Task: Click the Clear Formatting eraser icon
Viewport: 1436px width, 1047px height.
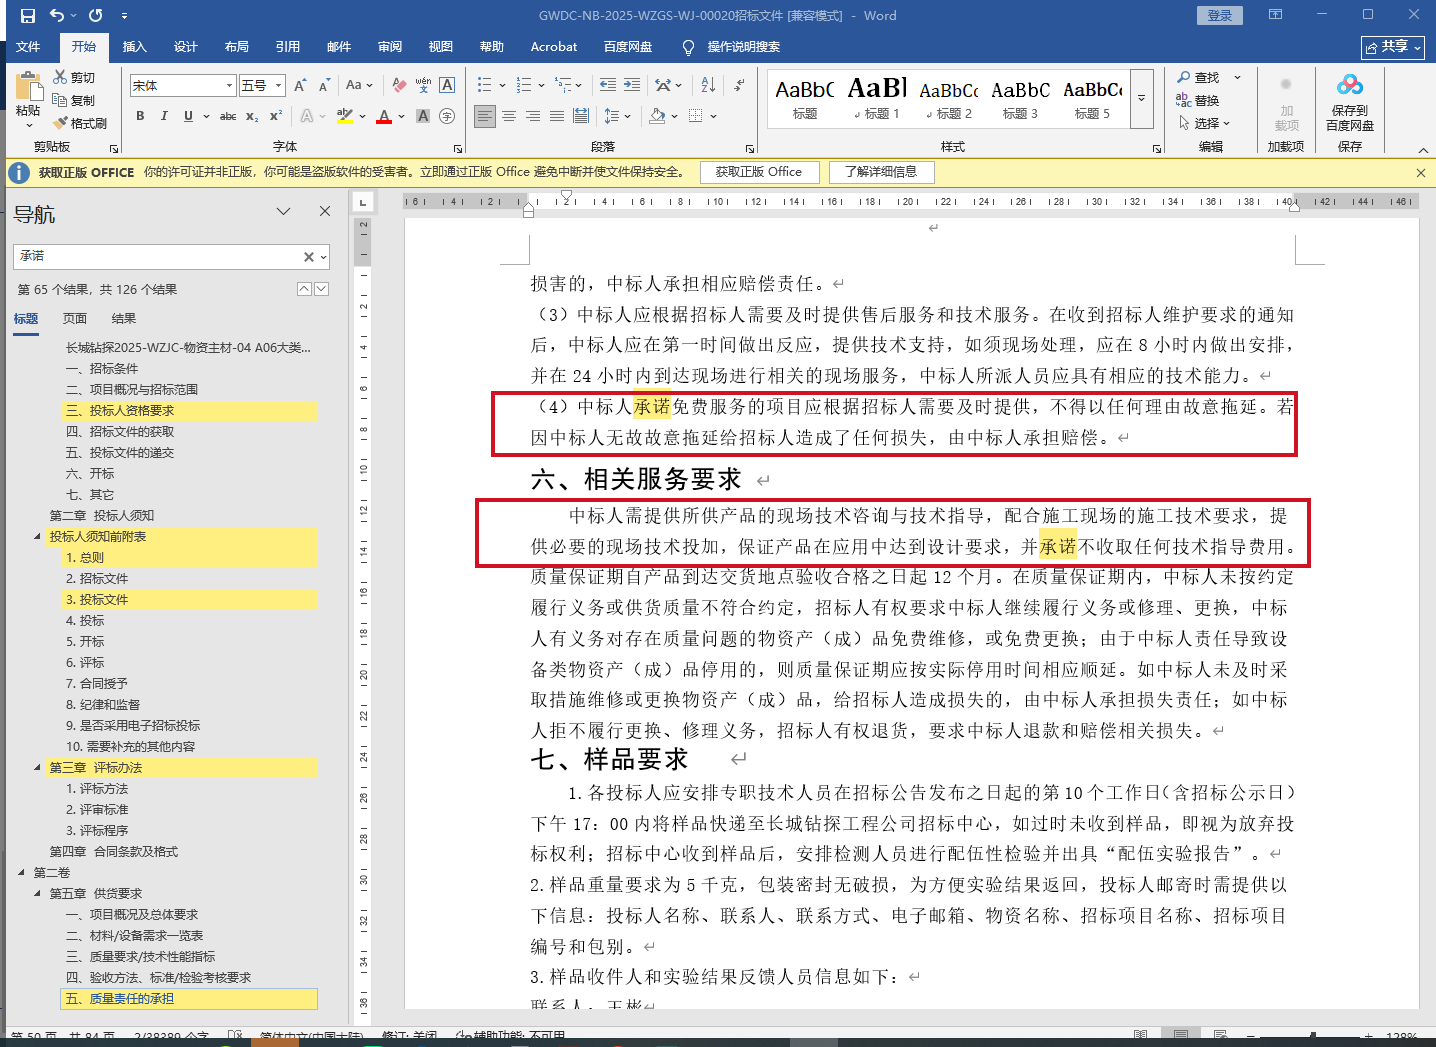Action: (x=399, y=85)
